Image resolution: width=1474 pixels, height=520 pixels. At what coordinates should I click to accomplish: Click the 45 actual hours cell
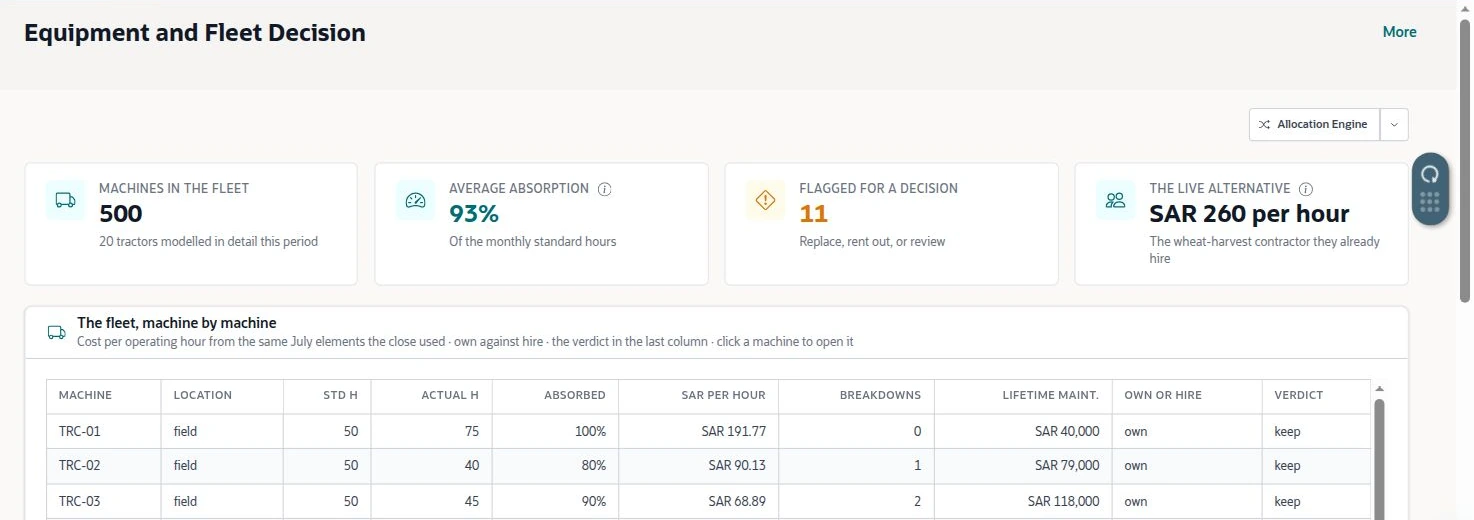[431, 501]
